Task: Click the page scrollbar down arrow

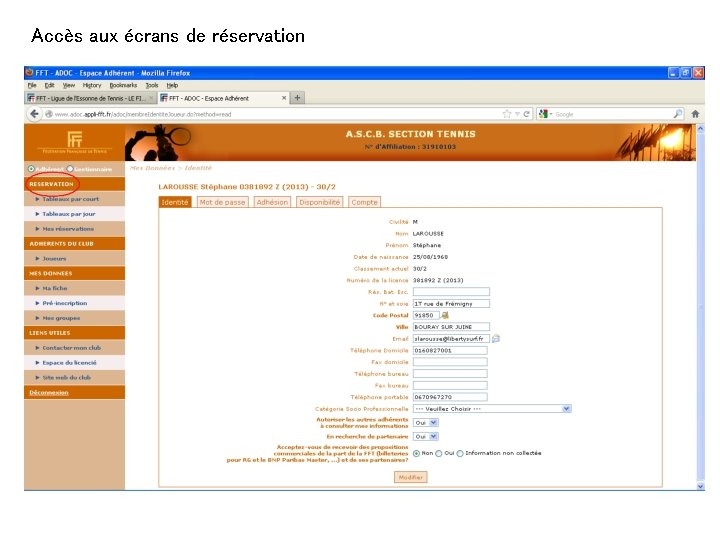Action: tap(700, 486)
